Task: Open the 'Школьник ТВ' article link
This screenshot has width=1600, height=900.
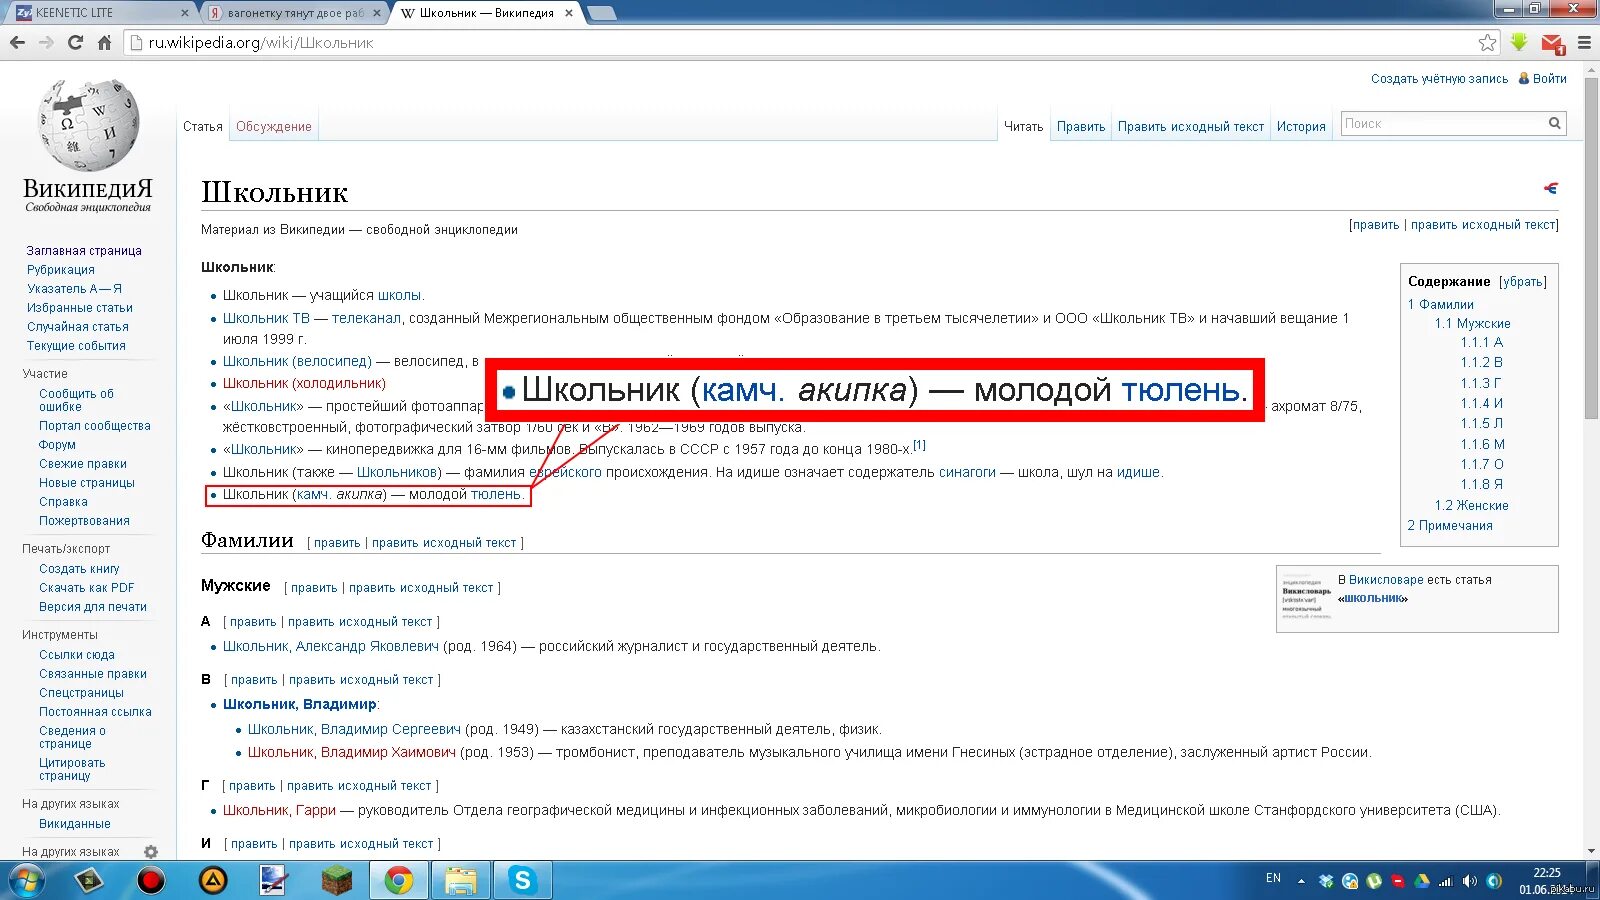Action: click(x=266, y=318)
